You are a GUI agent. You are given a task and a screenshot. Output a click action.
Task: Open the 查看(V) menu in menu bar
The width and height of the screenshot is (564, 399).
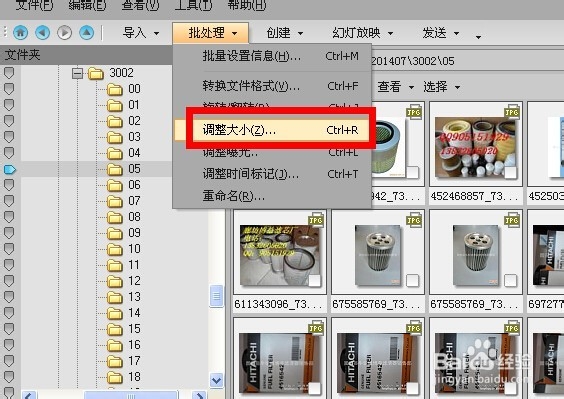pos(140,5)
